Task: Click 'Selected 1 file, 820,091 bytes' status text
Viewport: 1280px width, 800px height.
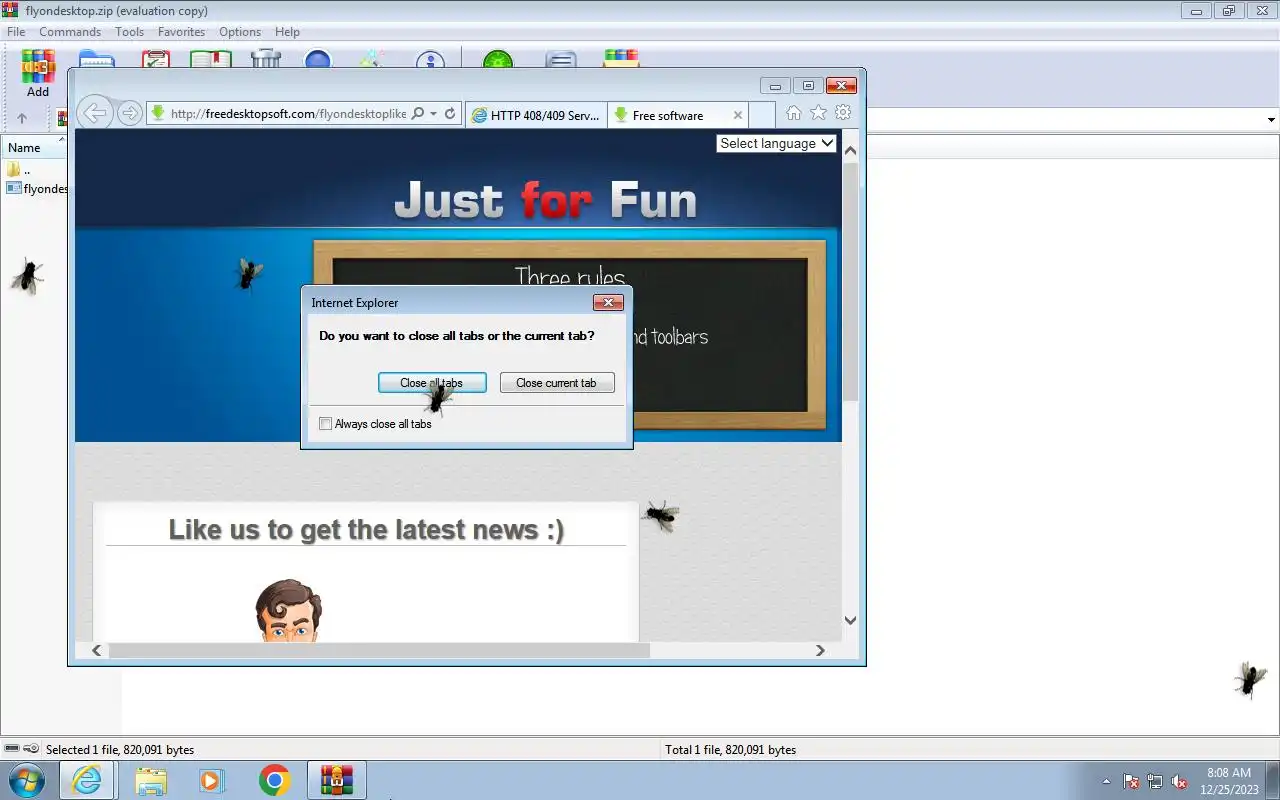Action: 120,749
